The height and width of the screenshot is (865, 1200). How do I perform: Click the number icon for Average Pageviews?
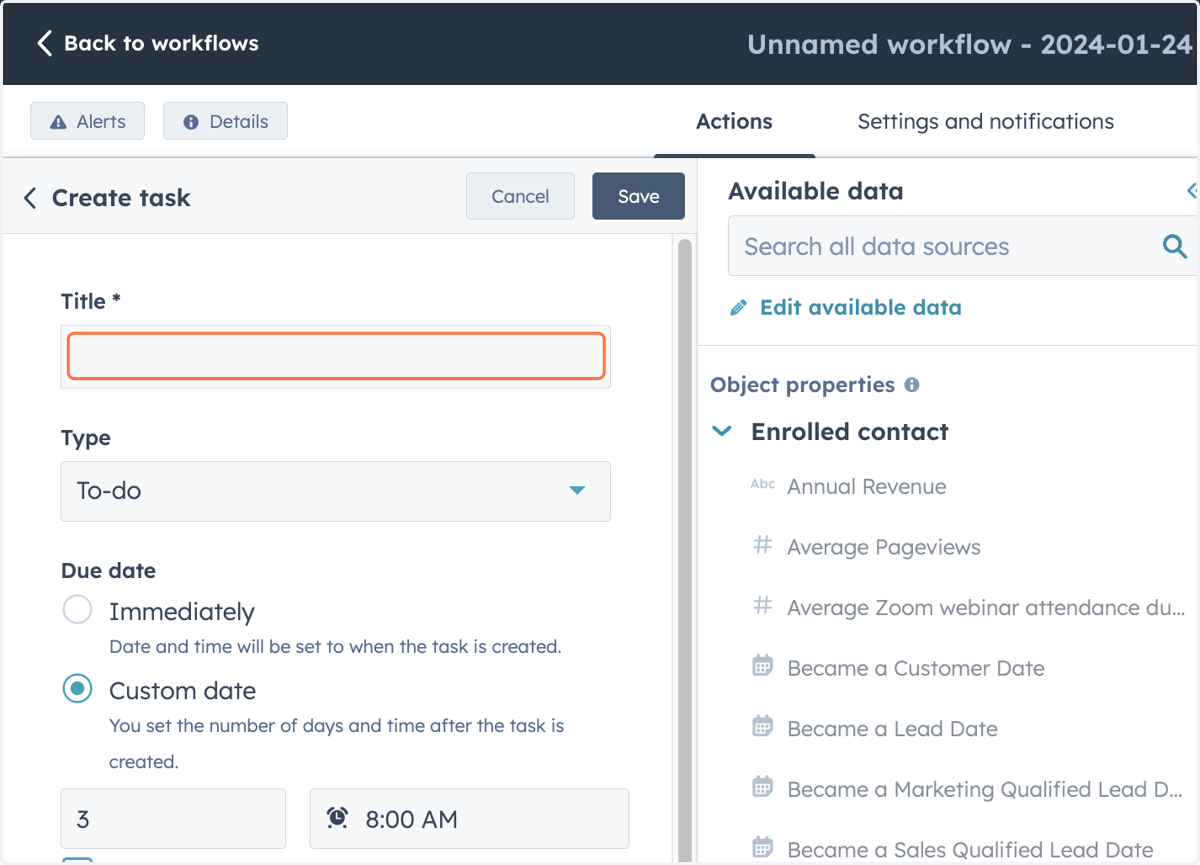pyautogui.click(x=762, y=546)
